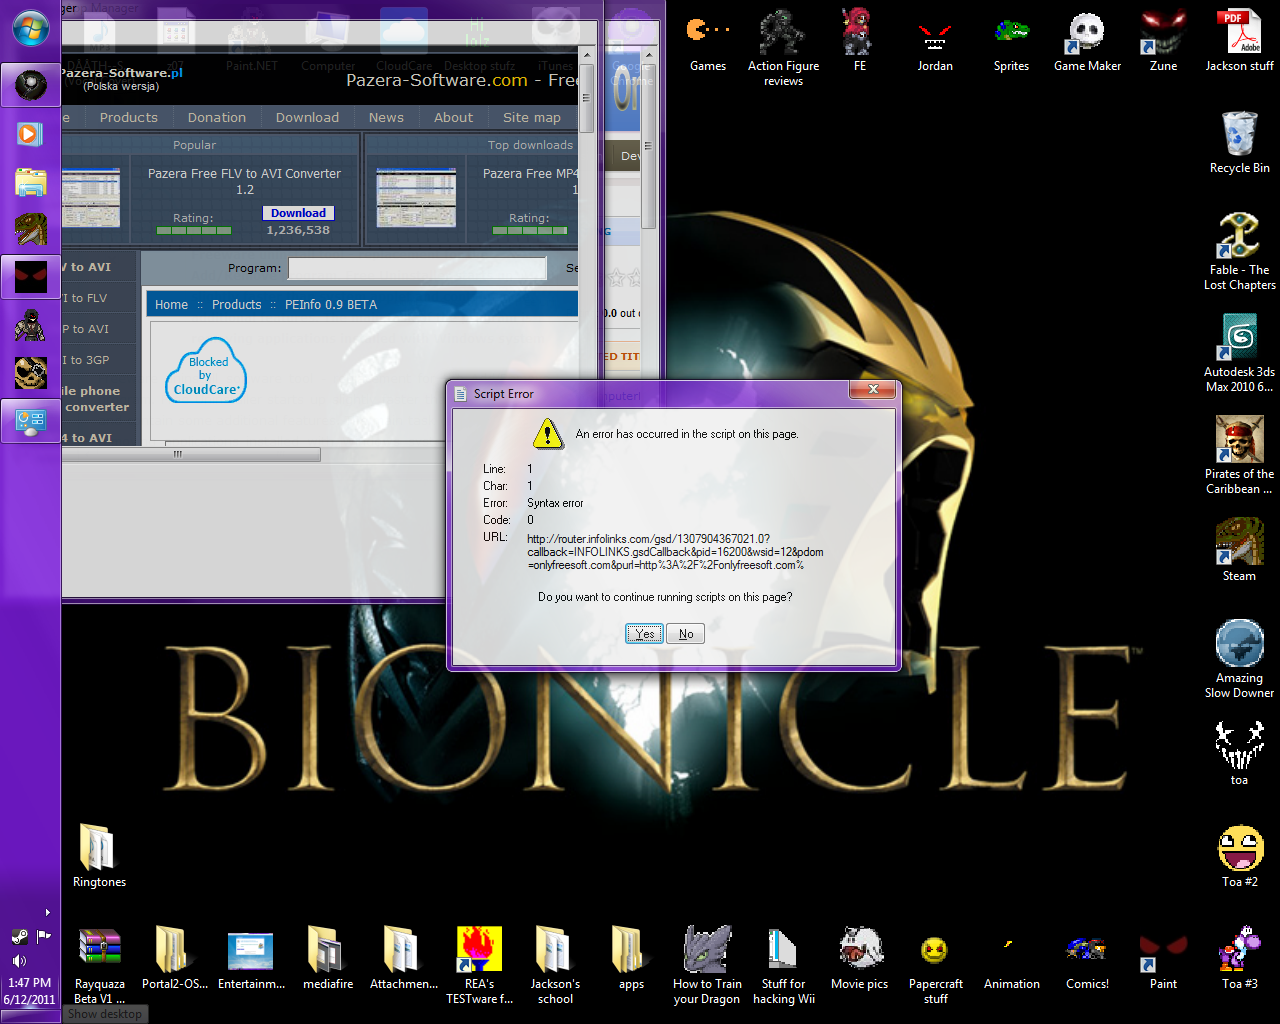Click No in the Script Error dialog
The width and height of the screenshot is (1280, 1024).
pyautogui.click(x=686, y=634)
